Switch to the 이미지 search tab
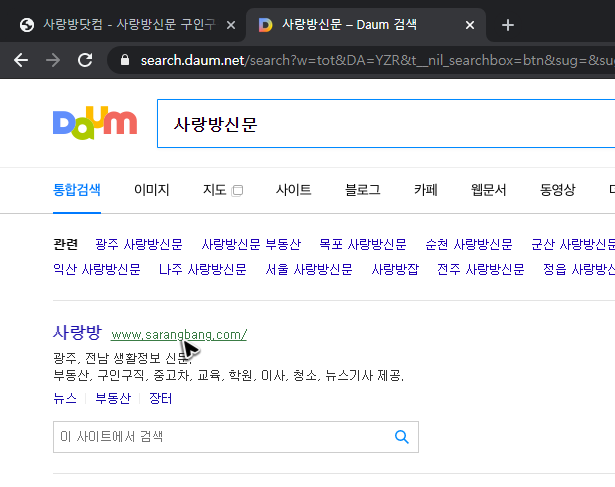This screenshot has height=487, width=615. click(151, 190)
